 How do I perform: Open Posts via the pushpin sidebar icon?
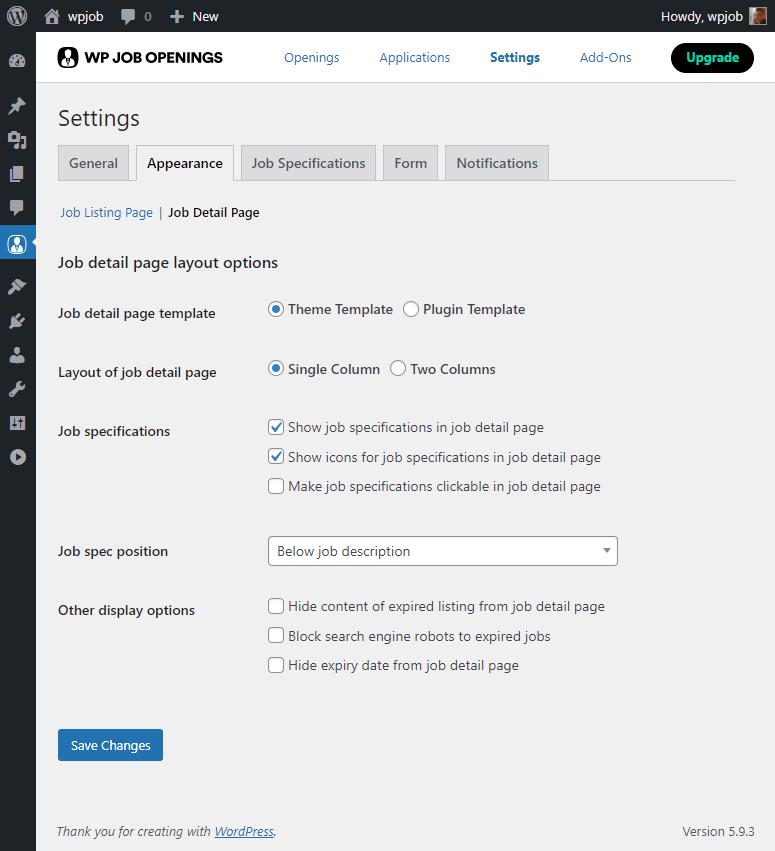click(17, 106)
